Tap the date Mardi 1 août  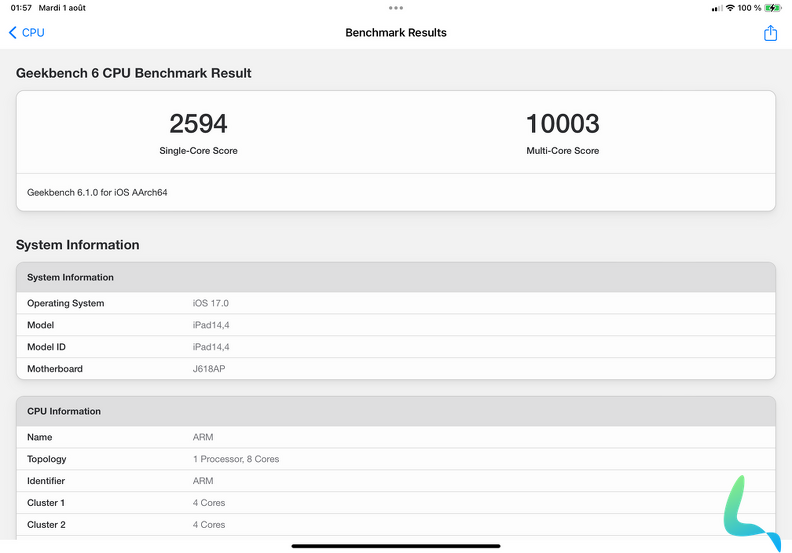[x=62, y=8]
